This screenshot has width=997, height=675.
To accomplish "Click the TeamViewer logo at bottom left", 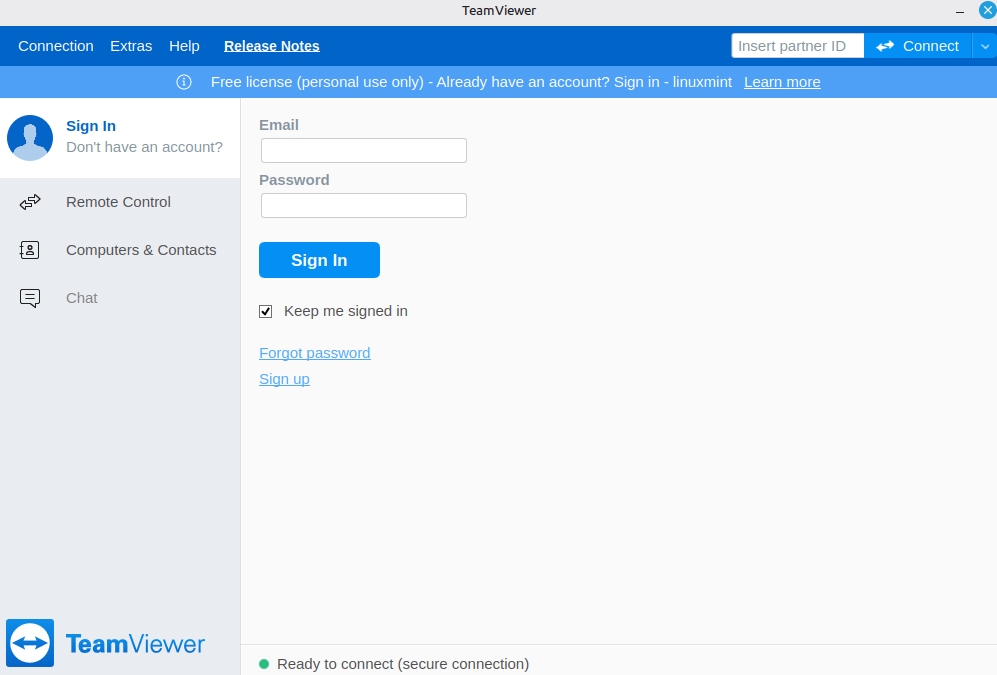I will coord(105,643).
